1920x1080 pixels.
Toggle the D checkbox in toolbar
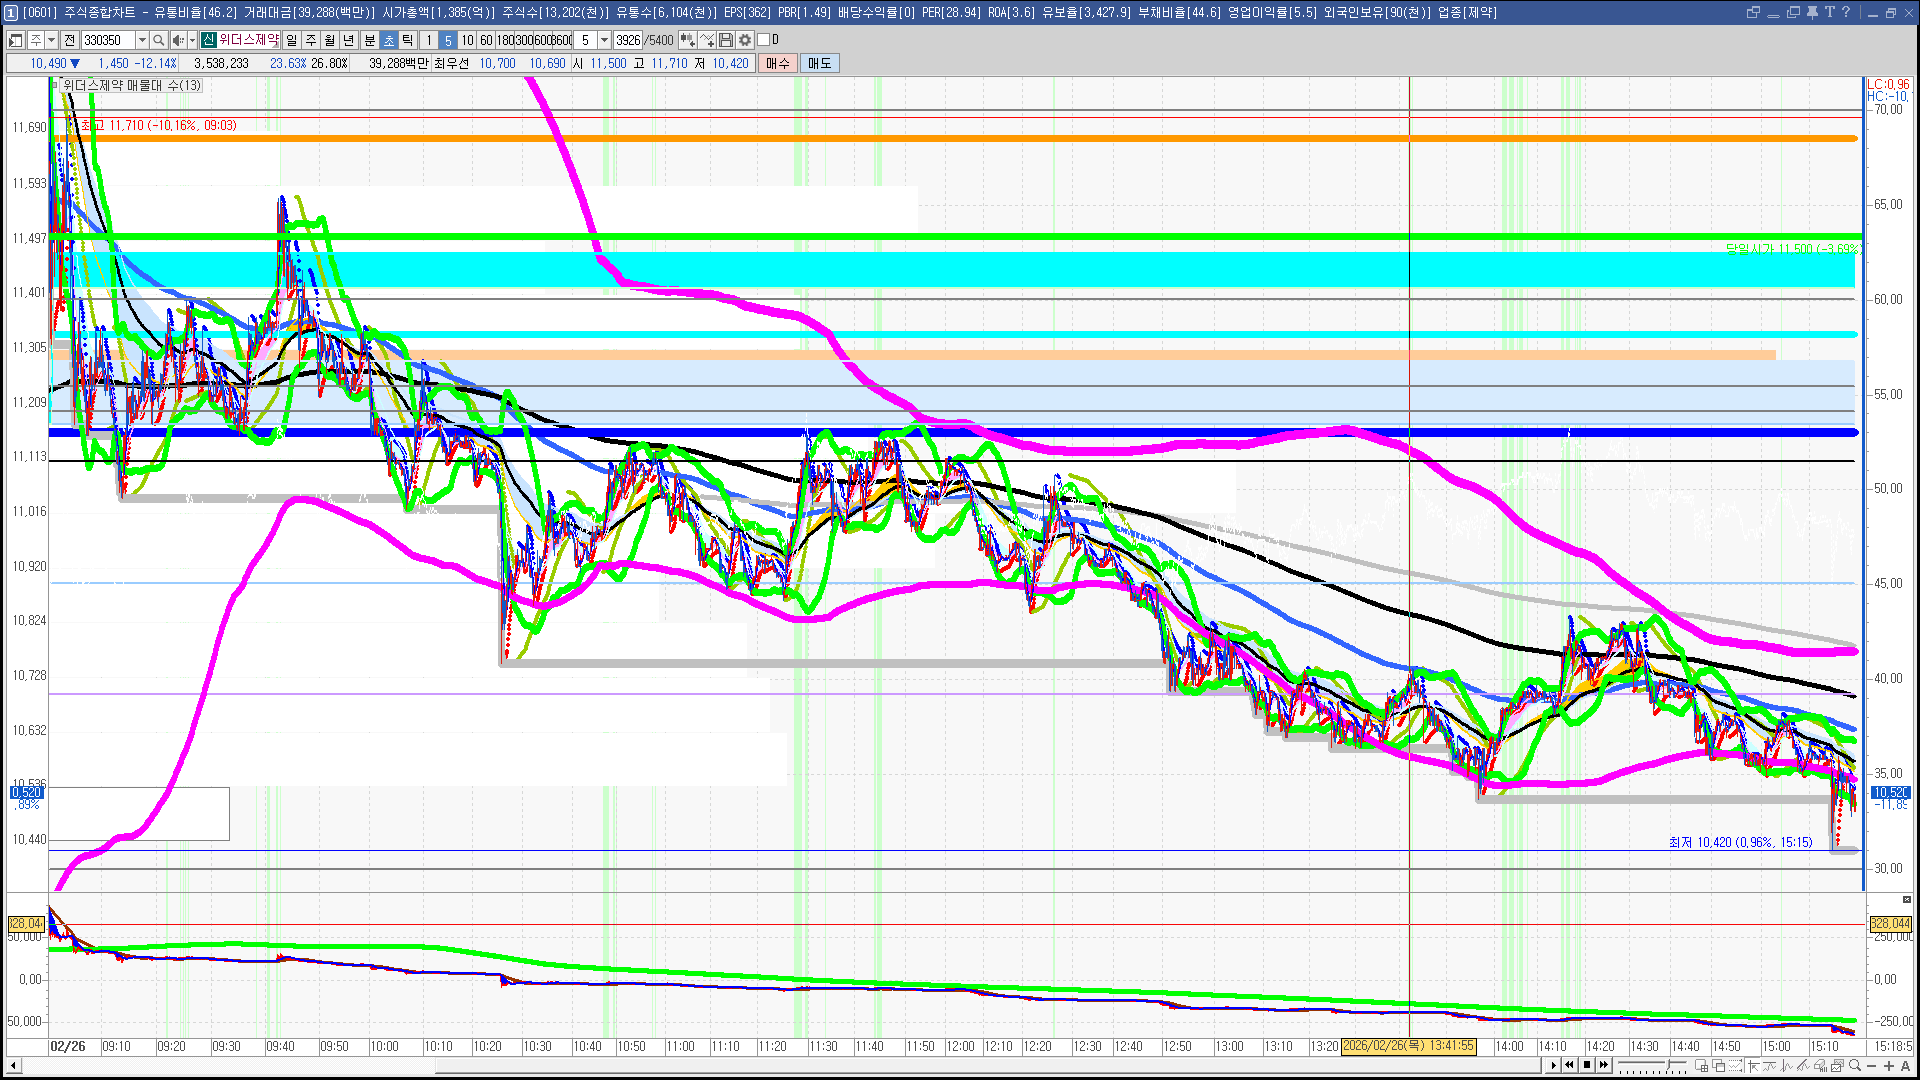[763, 40]
